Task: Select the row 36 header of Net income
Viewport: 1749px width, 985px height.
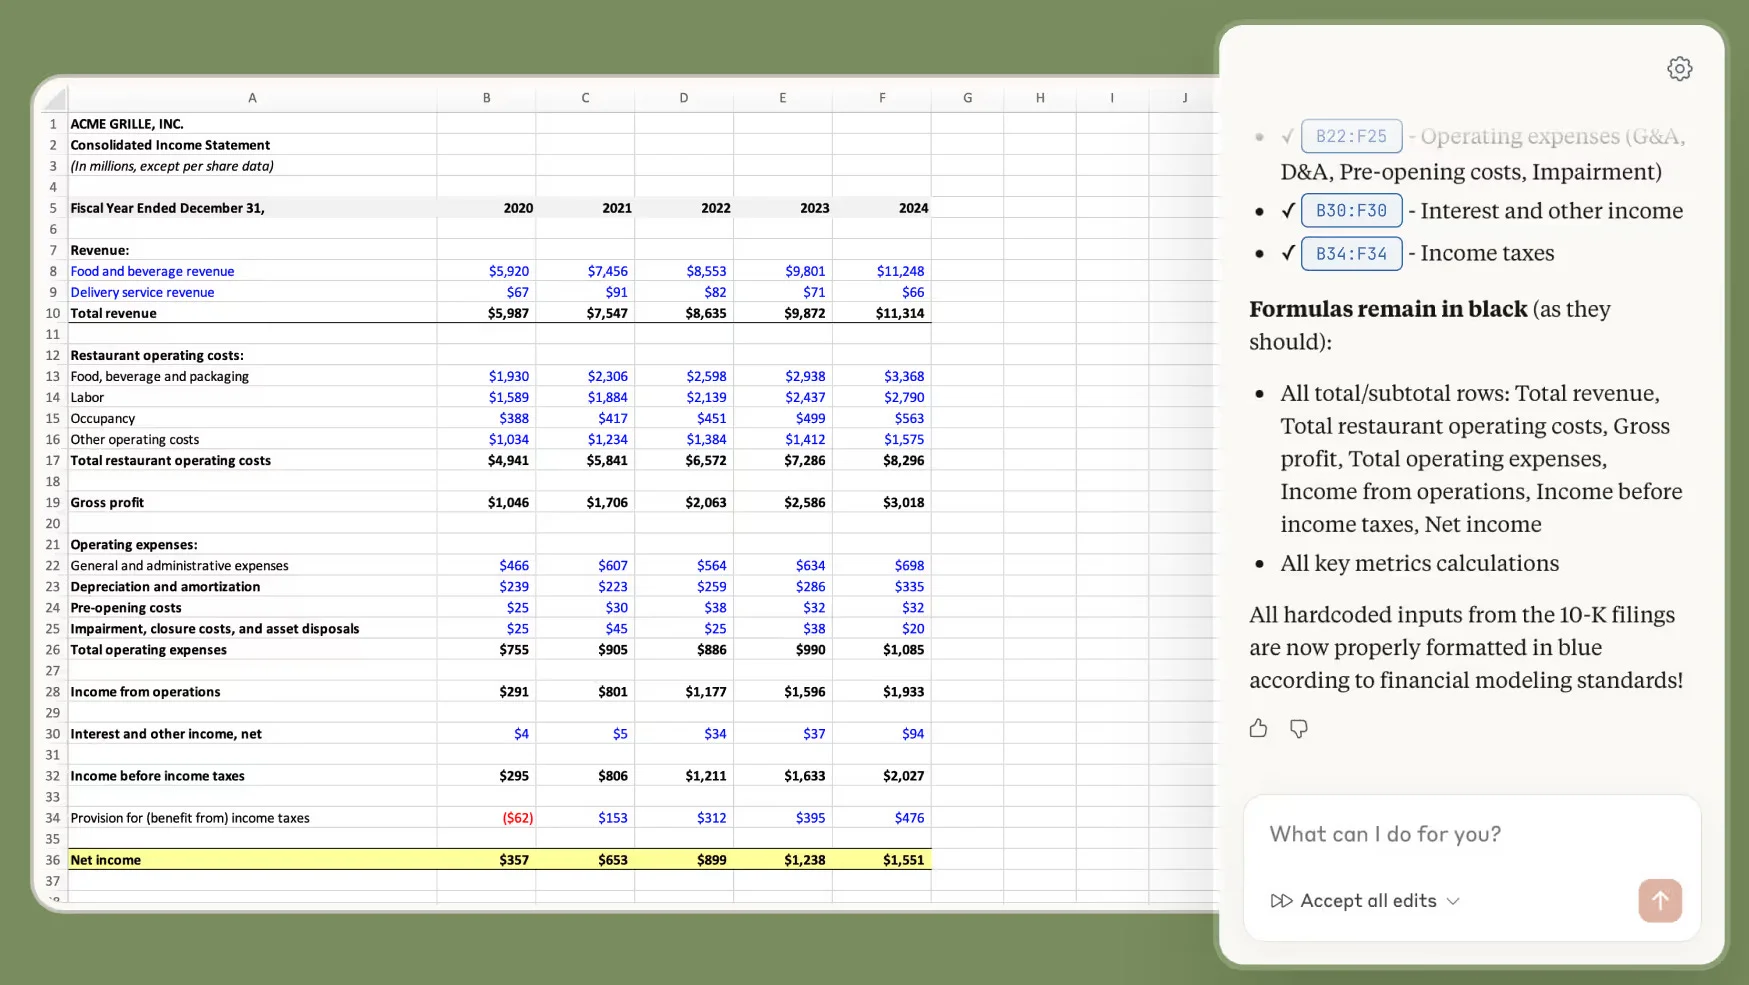Action: tap(52, 859)
